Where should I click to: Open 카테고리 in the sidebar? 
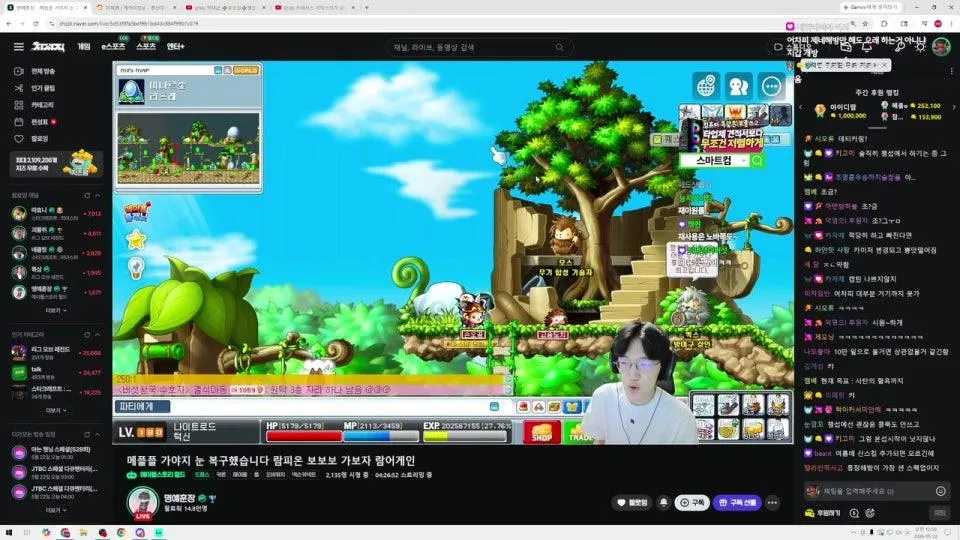pos(36,105)
